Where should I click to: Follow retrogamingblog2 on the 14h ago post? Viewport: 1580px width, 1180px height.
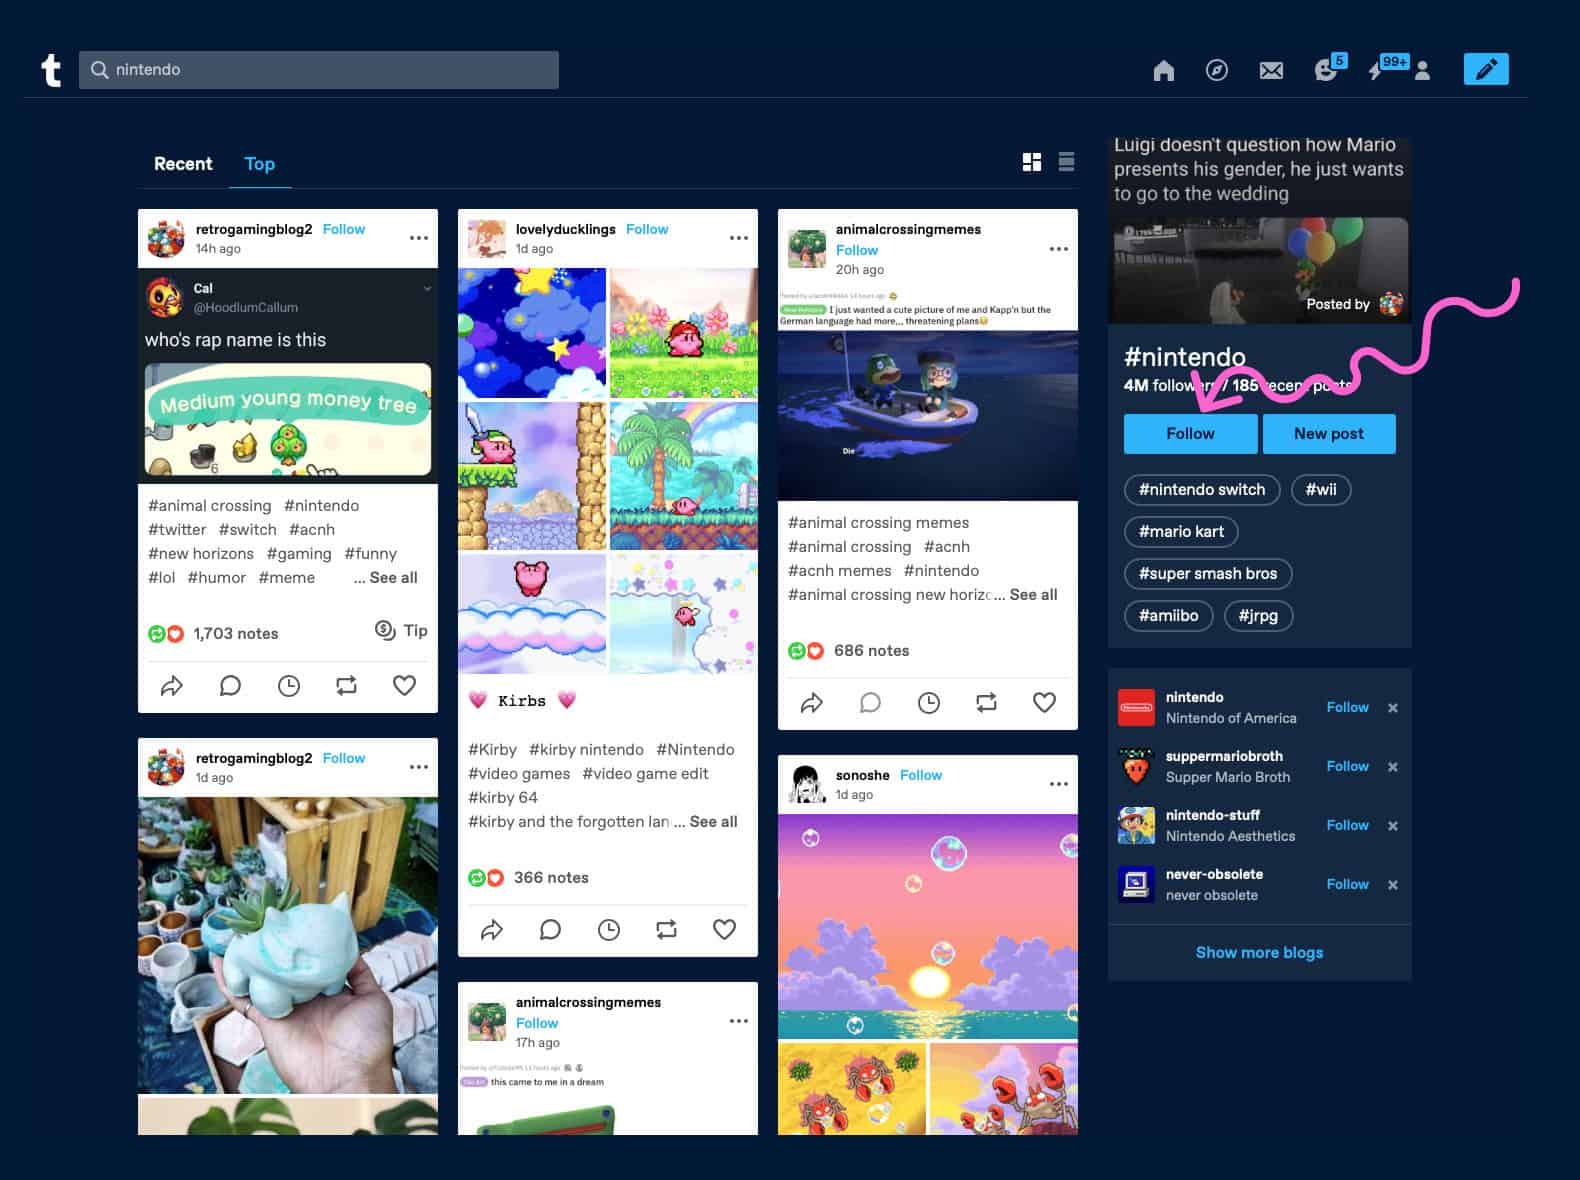point(344,229)
